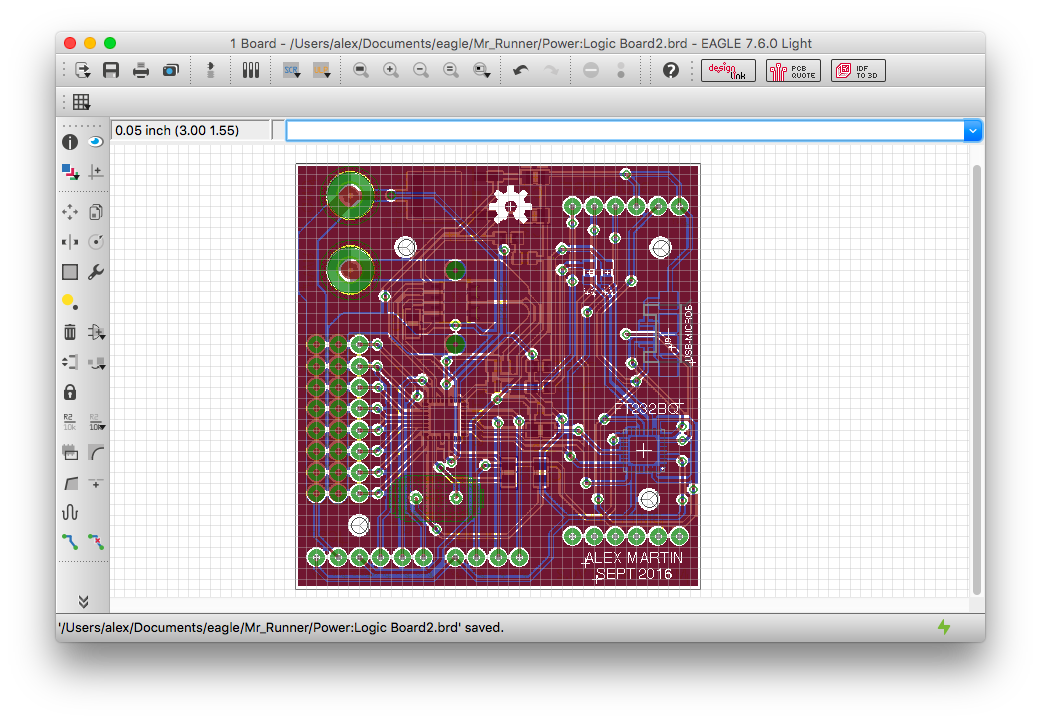
Task: Select the Group rectangle tool
Action: coord(70,272)
